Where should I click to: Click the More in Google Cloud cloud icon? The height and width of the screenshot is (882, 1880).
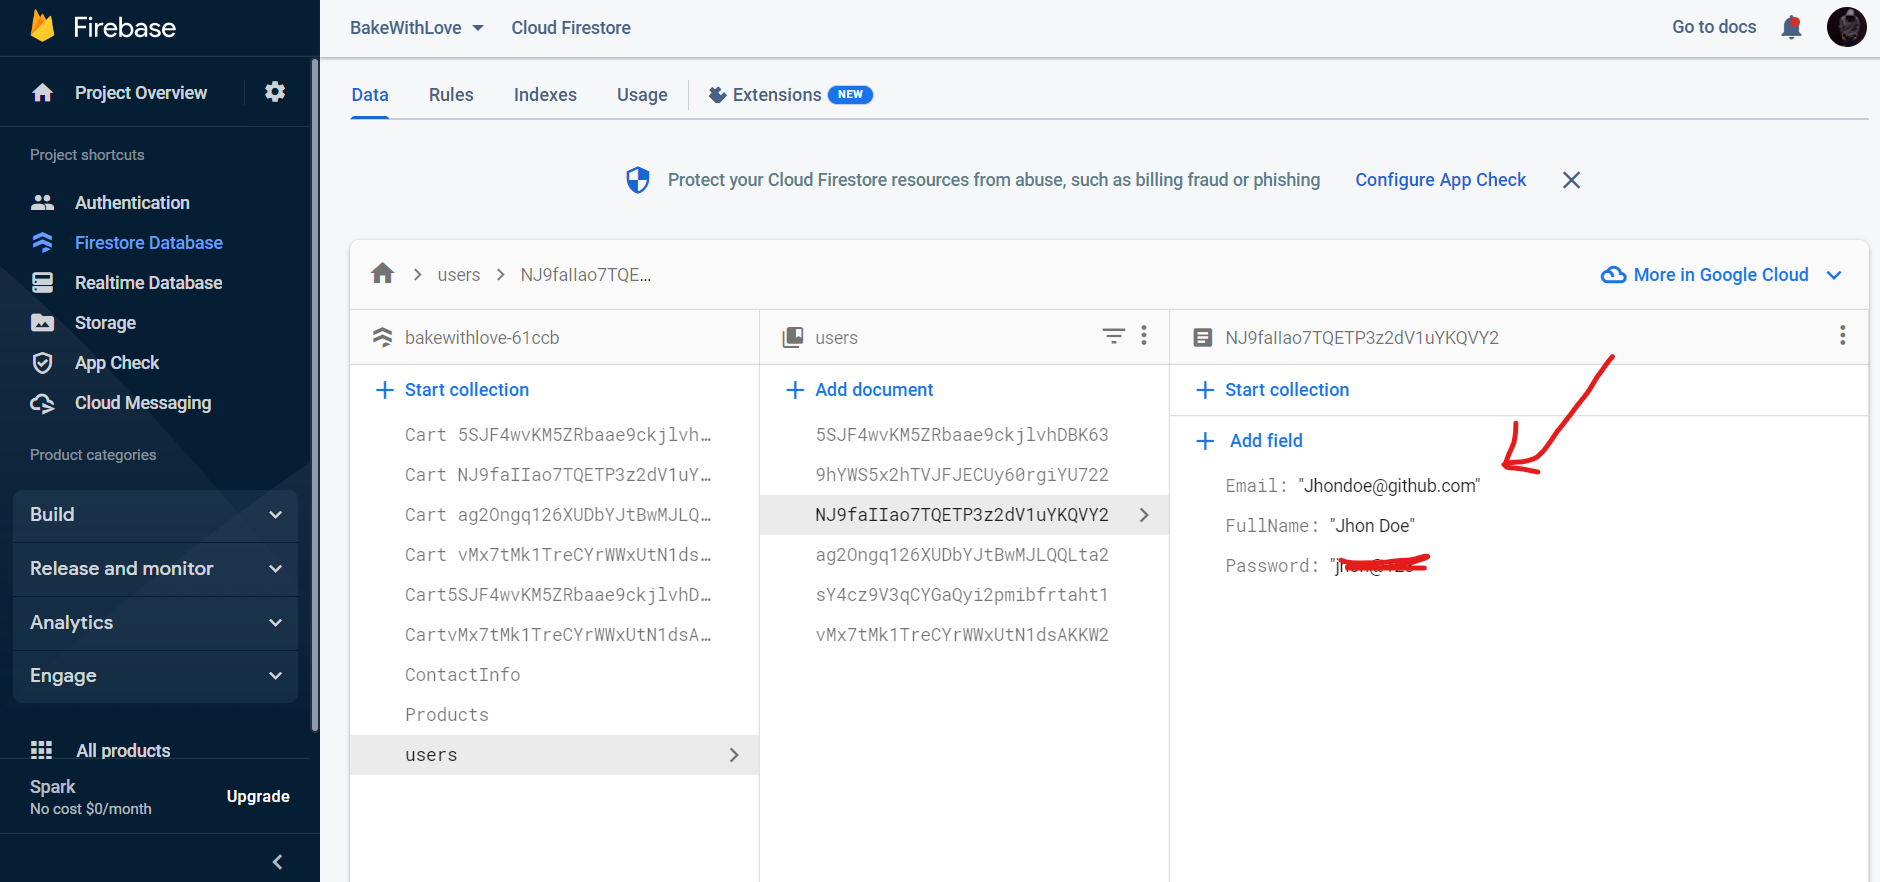(x=1613, y=275)
